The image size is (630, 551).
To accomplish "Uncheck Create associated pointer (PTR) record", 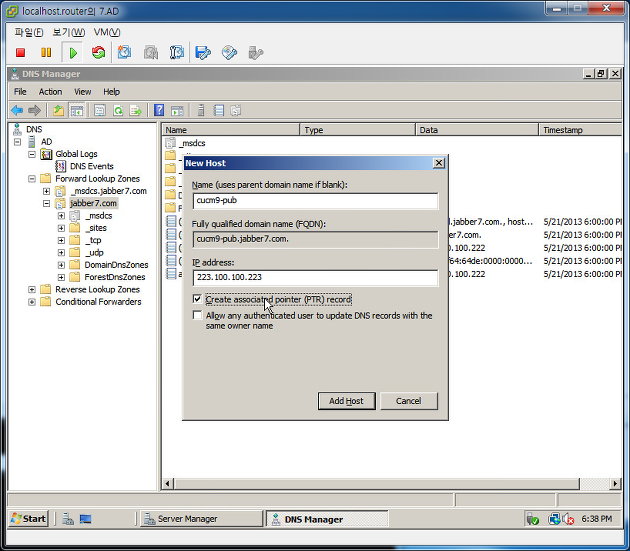I will tap(197, 299).
